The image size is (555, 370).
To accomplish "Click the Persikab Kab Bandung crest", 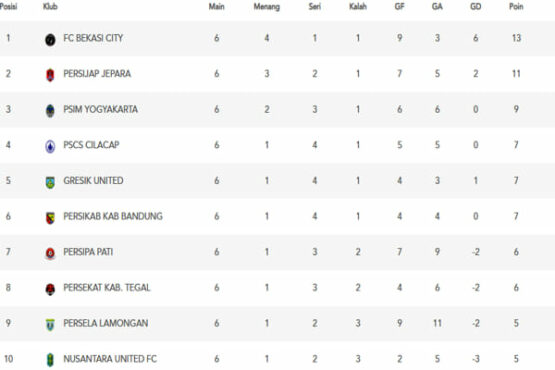I will pyautogui.click(x=50, y=218).
